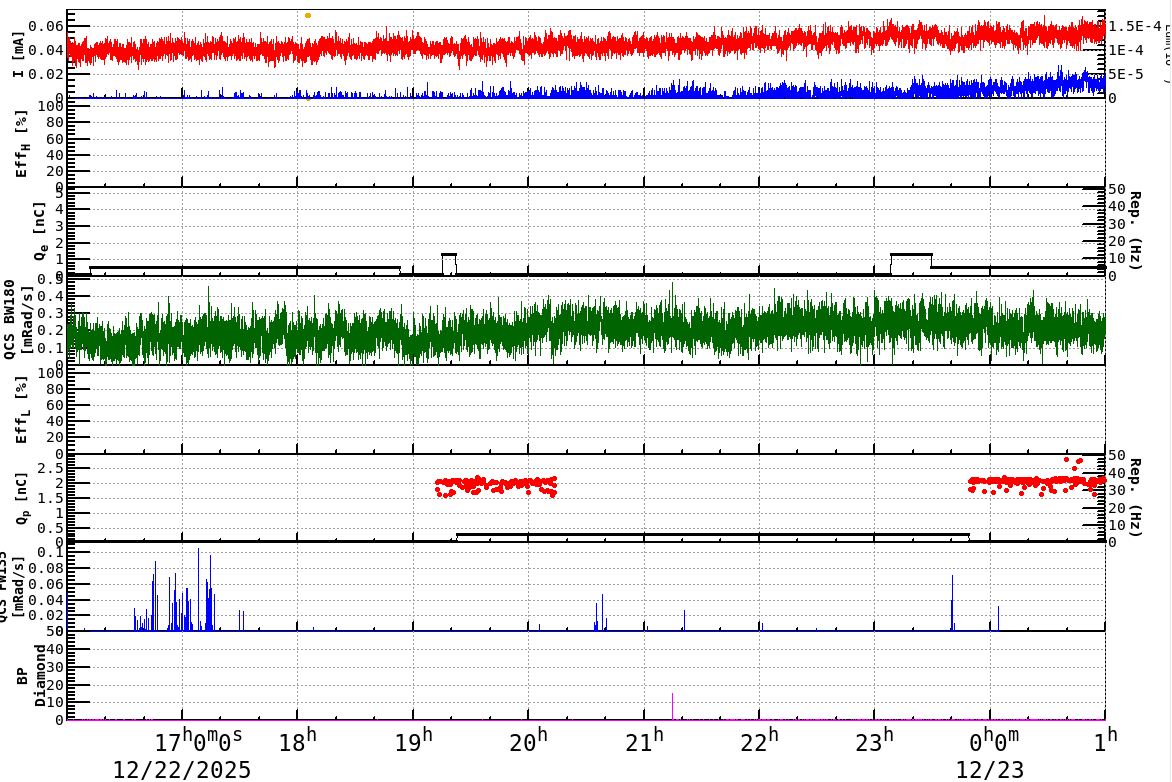Click the 12/22/2025 date label
Image resolution: width=1172 pixels, height=782 pixels.
click(181, 770)
